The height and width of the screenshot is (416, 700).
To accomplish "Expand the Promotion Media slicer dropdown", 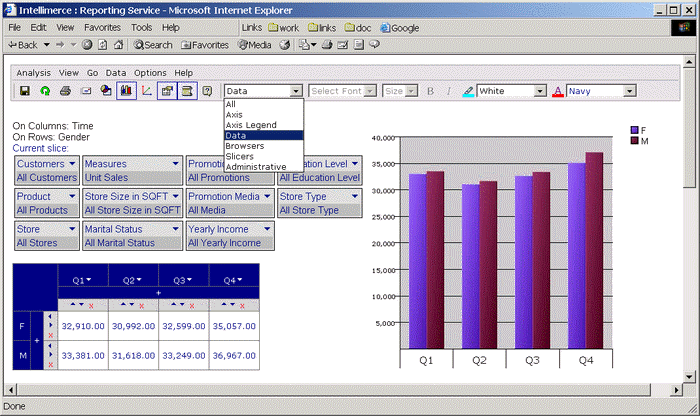I will tap(267, 196).
